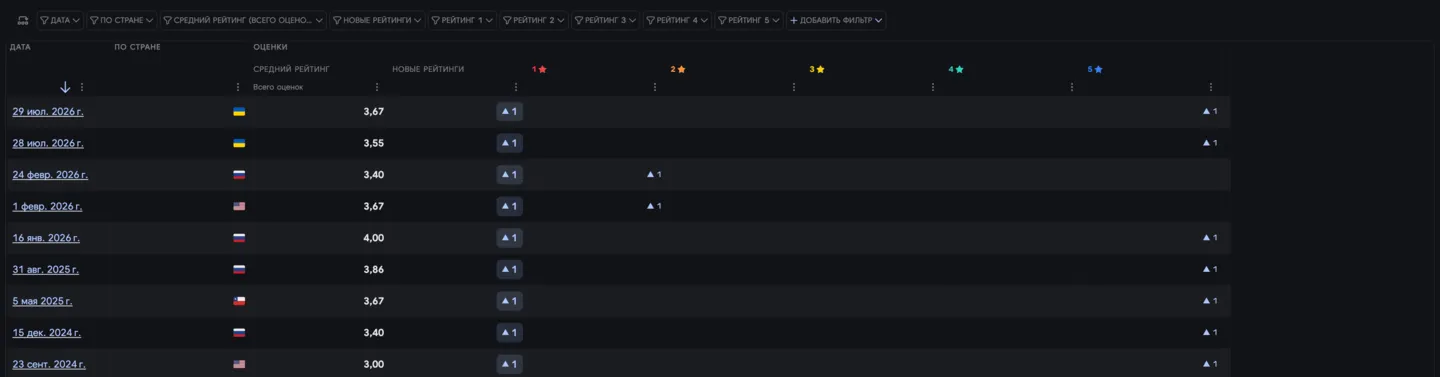Click the Ukraine flag in 29 июл. 2026 row
This screenshot has width=1440, height=377.
239,112
